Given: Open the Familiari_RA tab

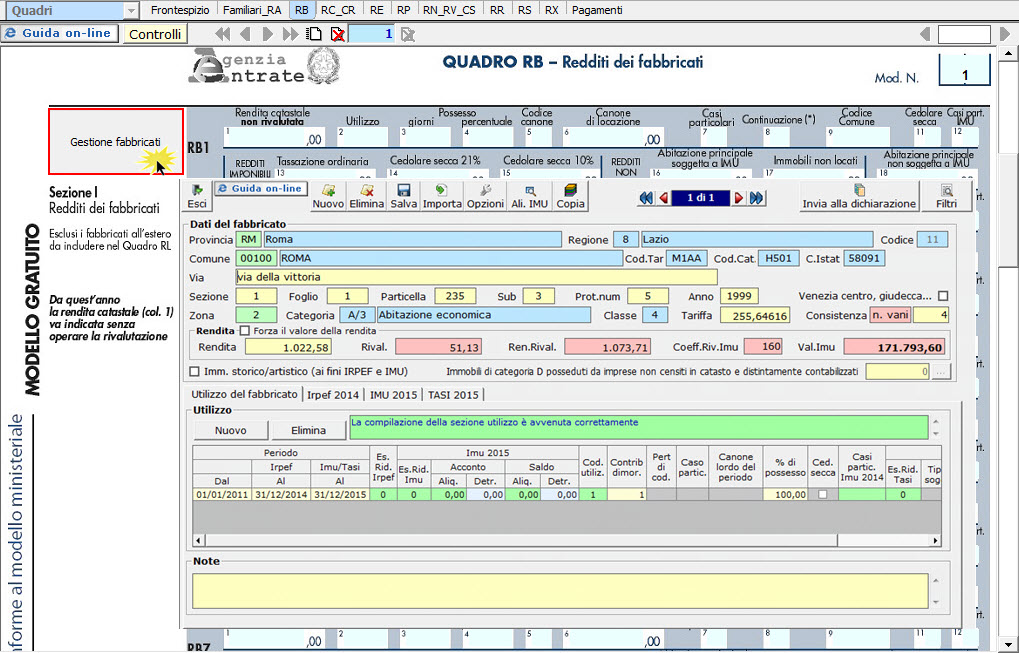Looking at the screenshot, I should click(x=252, y=10).
